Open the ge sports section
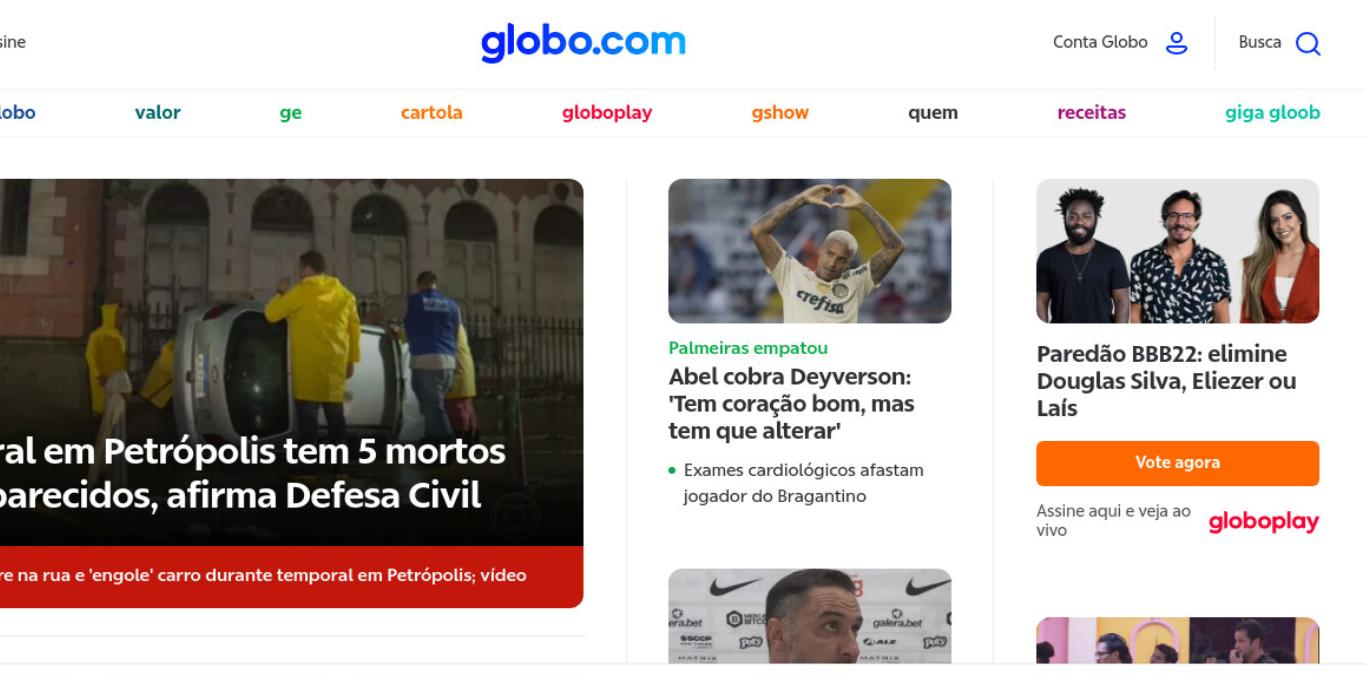This screenshot has height=677, width=1366. coord(290,113)
